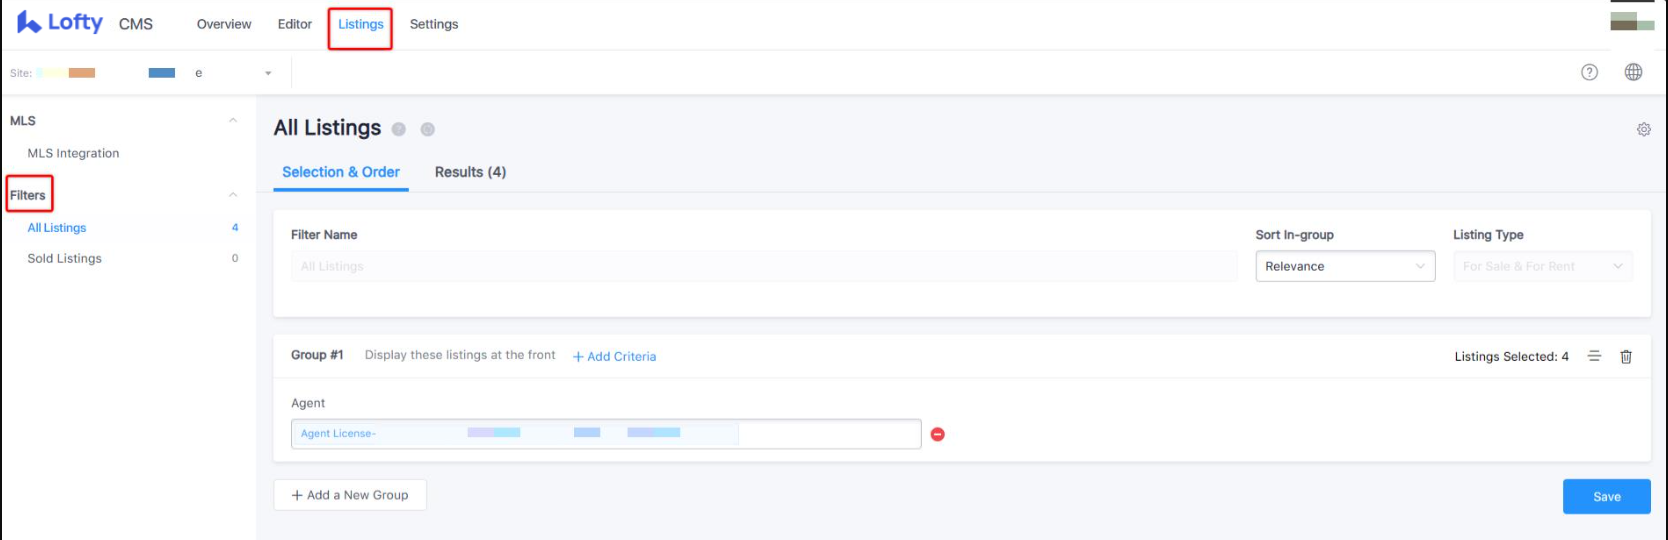Switch to the Selection & Order tab
This screenshot has height=540, width=1668.
pyautogui.click(x=341, y=172)
